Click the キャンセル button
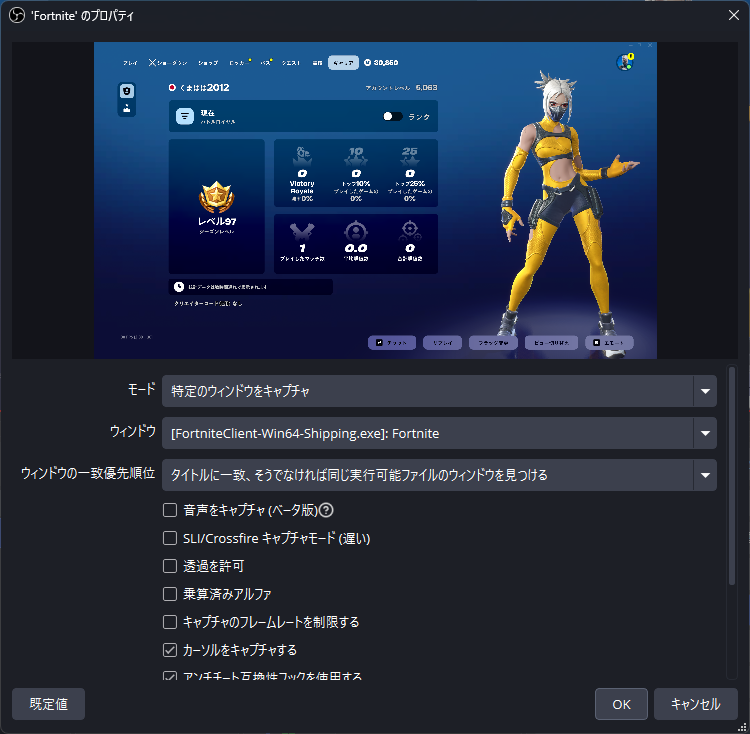 coord(695,704)
